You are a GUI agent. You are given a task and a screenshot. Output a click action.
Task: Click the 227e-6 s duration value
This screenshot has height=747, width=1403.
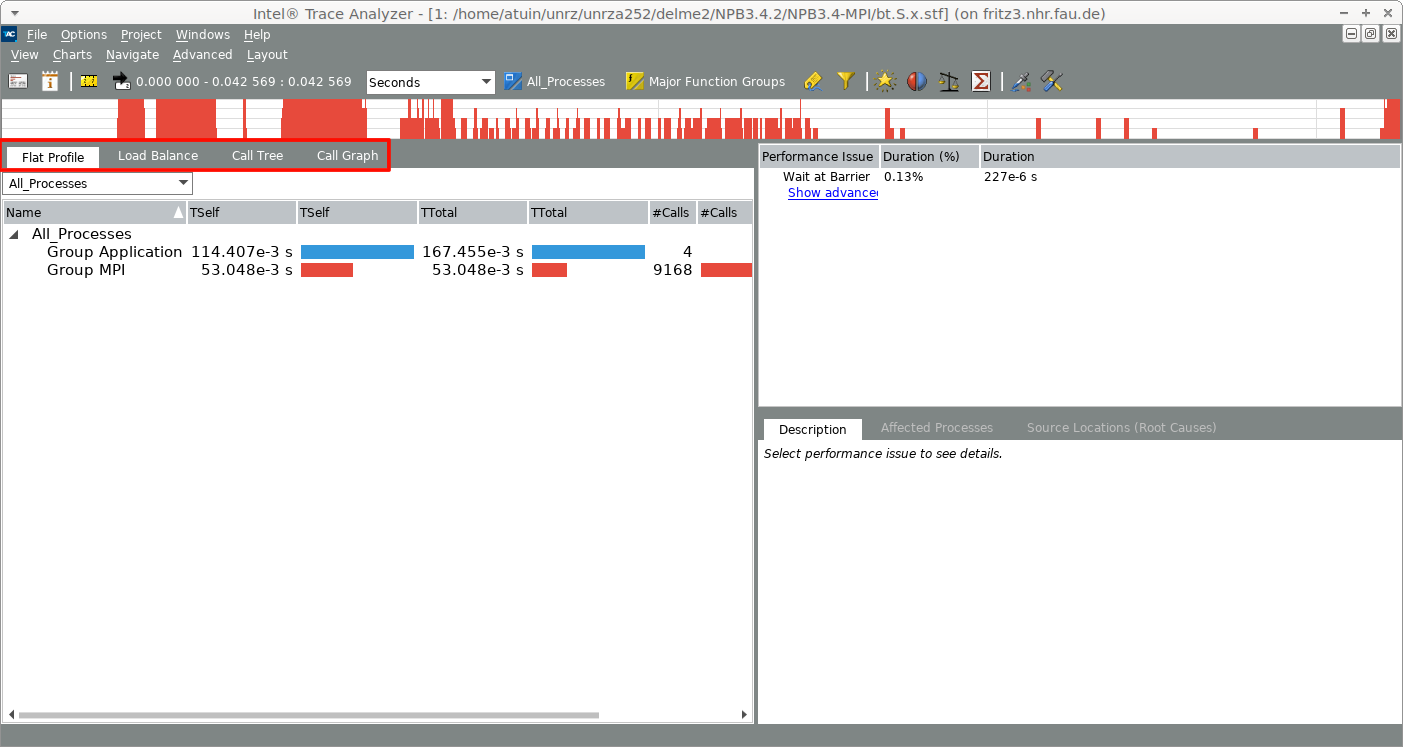tap(1010, 177)
